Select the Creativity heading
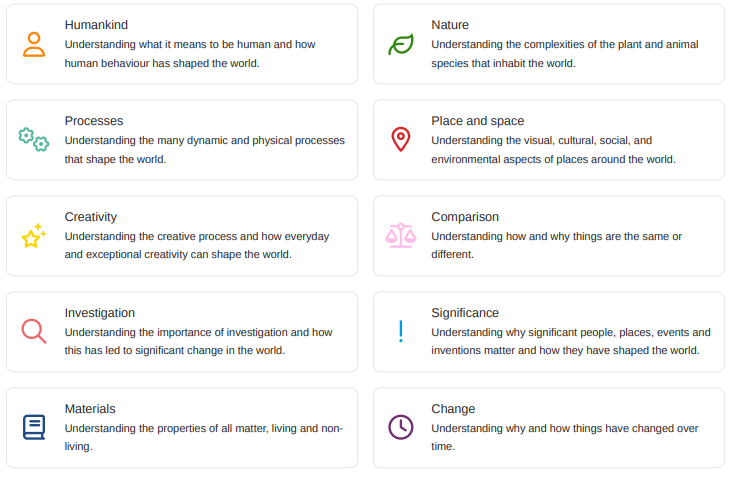735x479 pixels. coord(90,217)
